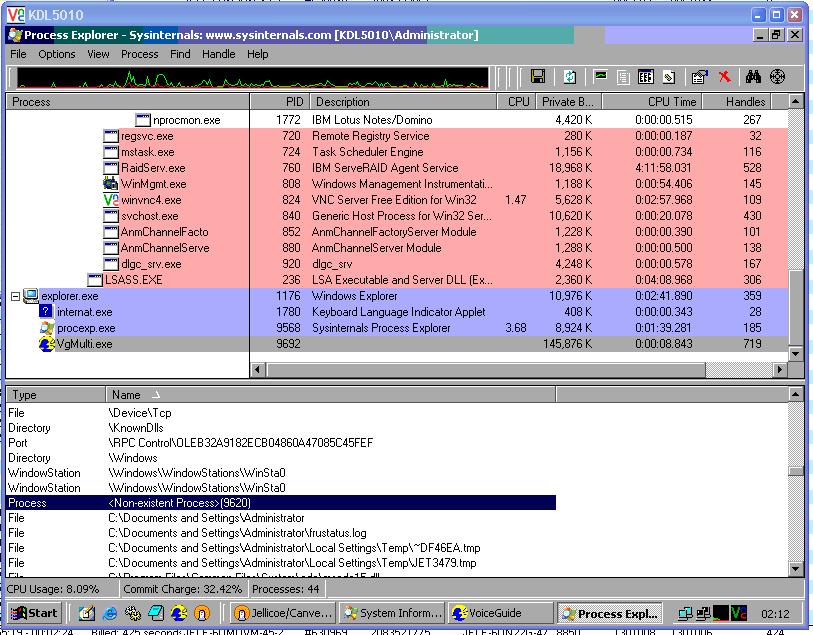Click the Refresh Now toolbar icon
The image size is (813, 635).
(569, 77)
